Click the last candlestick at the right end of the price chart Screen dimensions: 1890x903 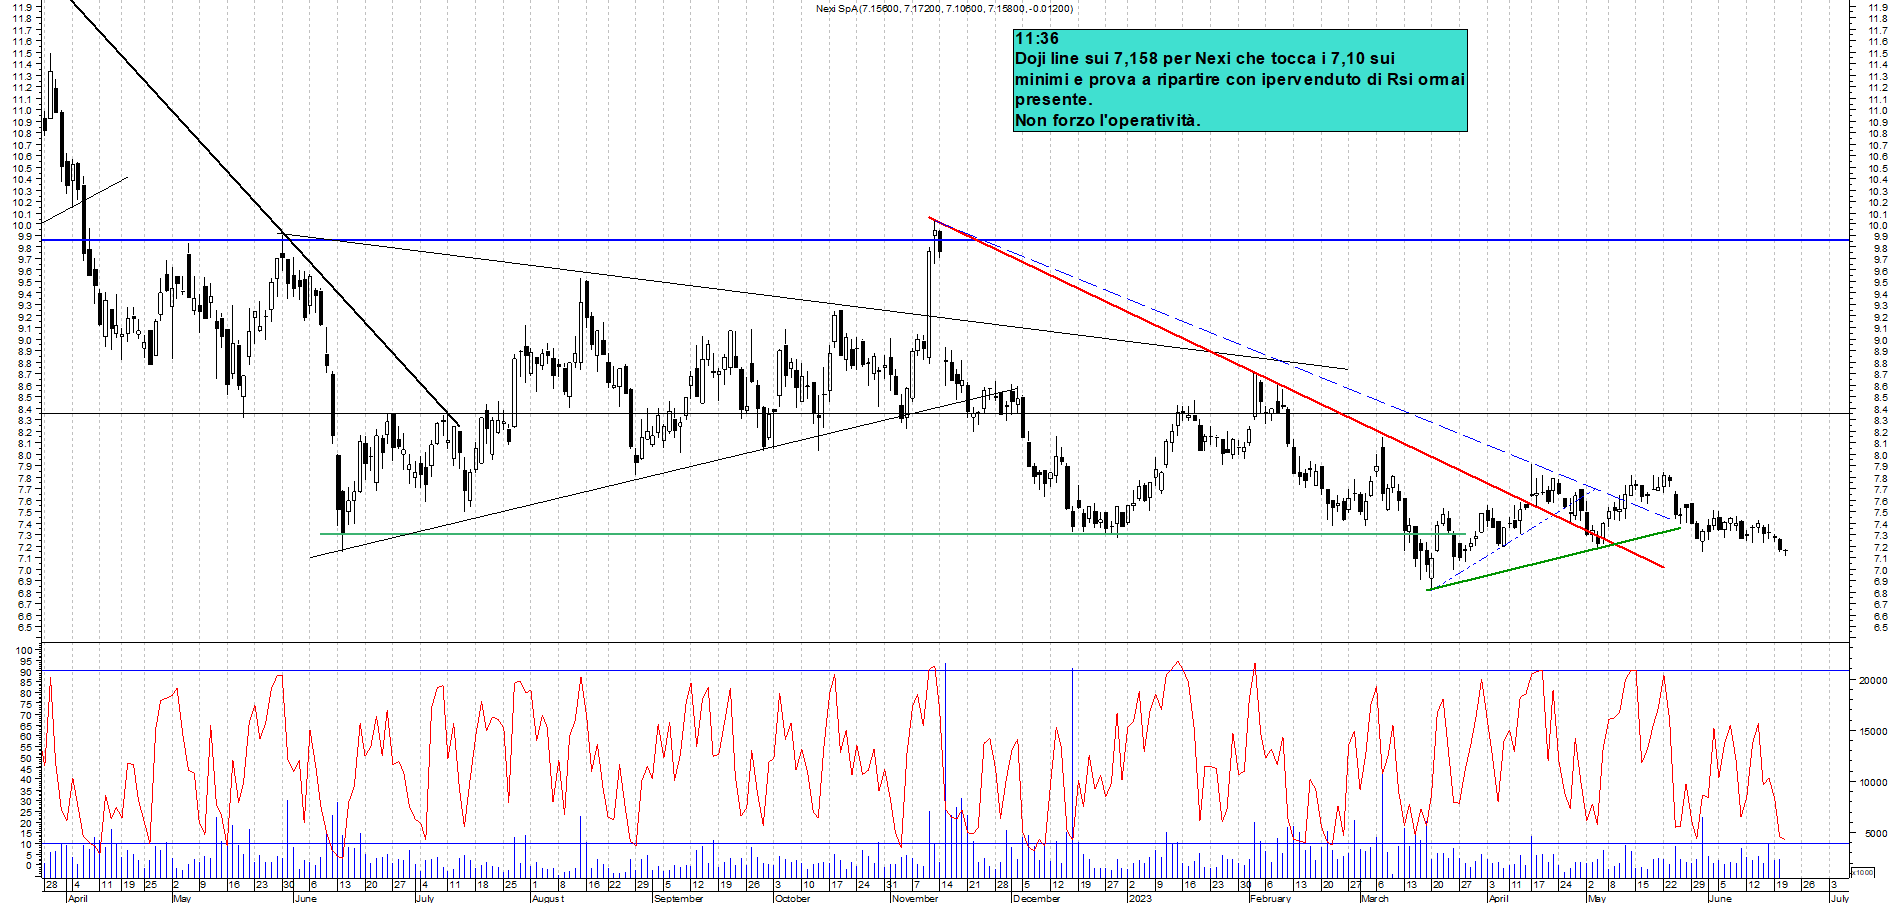pyautogui.click(x=1785, y=550)
